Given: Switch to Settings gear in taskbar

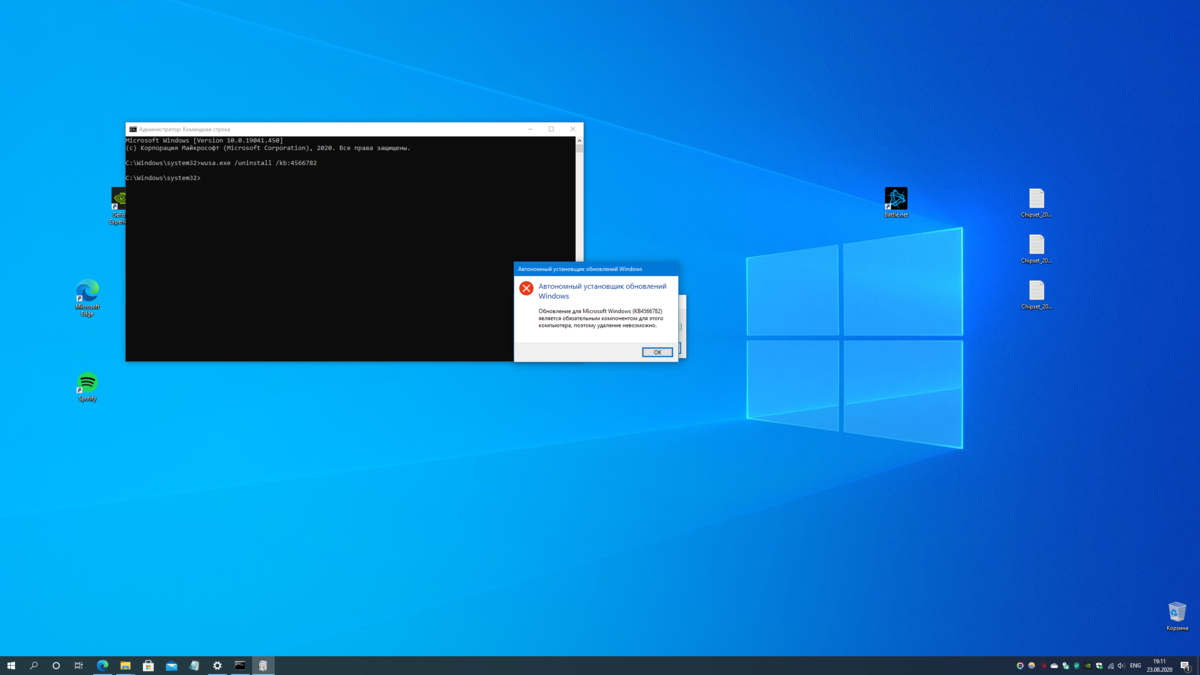Looking at the screenshot, I should 217,665.
